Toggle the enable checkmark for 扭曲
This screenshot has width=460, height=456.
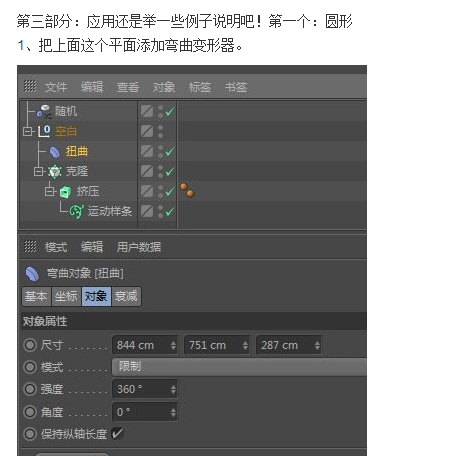(x=170, y=151)
